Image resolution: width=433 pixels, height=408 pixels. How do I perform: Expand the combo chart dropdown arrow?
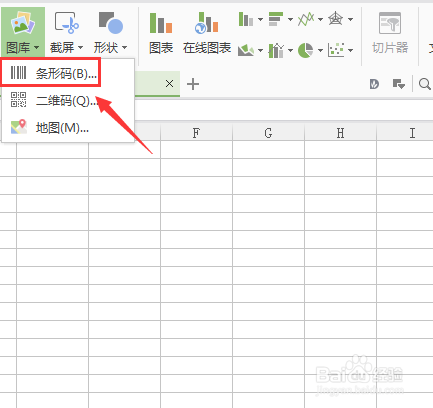[290, 51]
